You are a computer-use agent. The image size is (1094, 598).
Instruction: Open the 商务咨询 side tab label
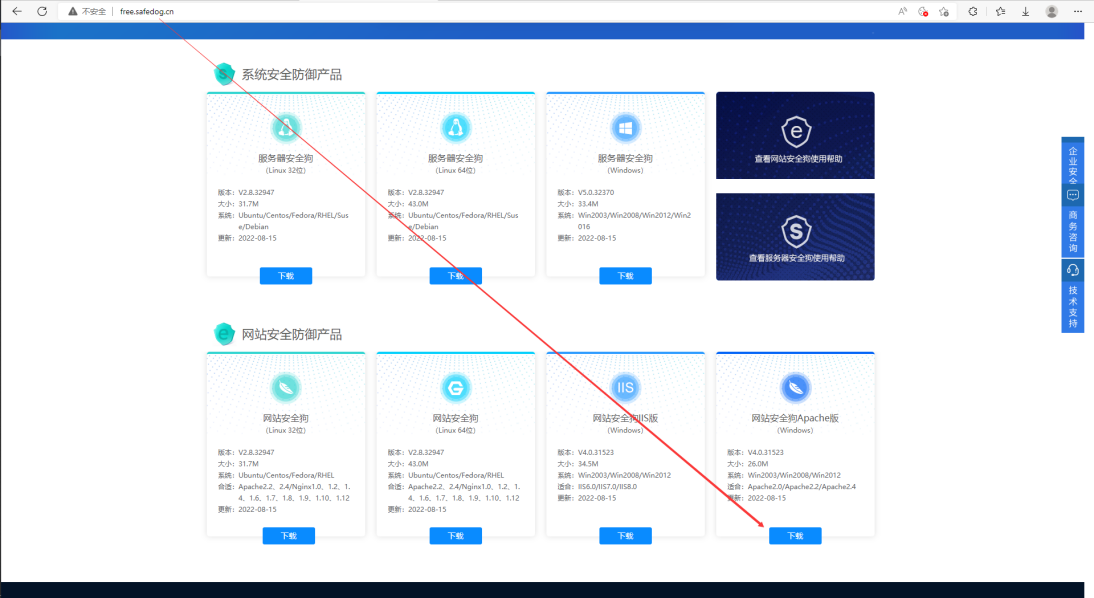coord(1073,232)
